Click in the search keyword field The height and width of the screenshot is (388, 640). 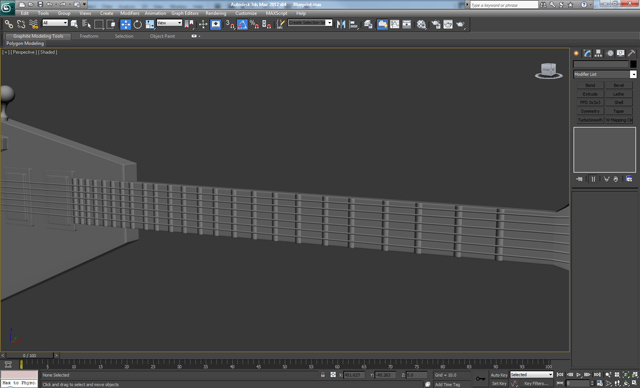tap(504, 5)
